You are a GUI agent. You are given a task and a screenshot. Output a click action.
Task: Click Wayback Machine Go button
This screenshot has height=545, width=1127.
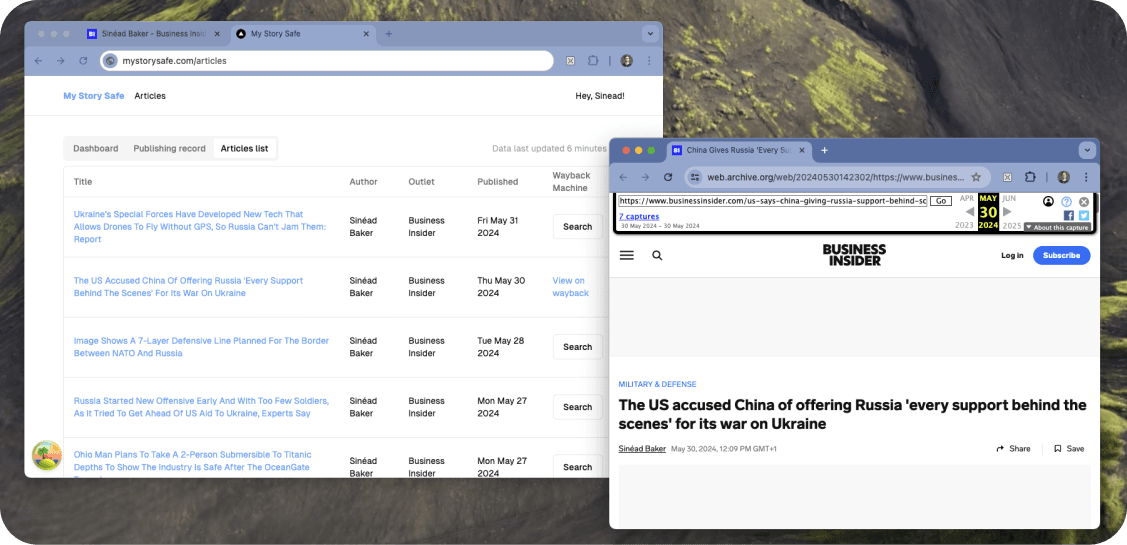941,201
